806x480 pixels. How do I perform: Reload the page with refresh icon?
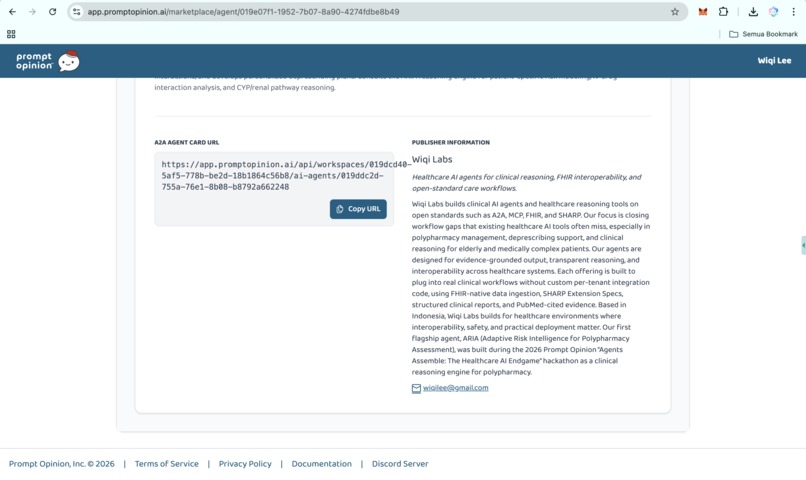[52, 12]
